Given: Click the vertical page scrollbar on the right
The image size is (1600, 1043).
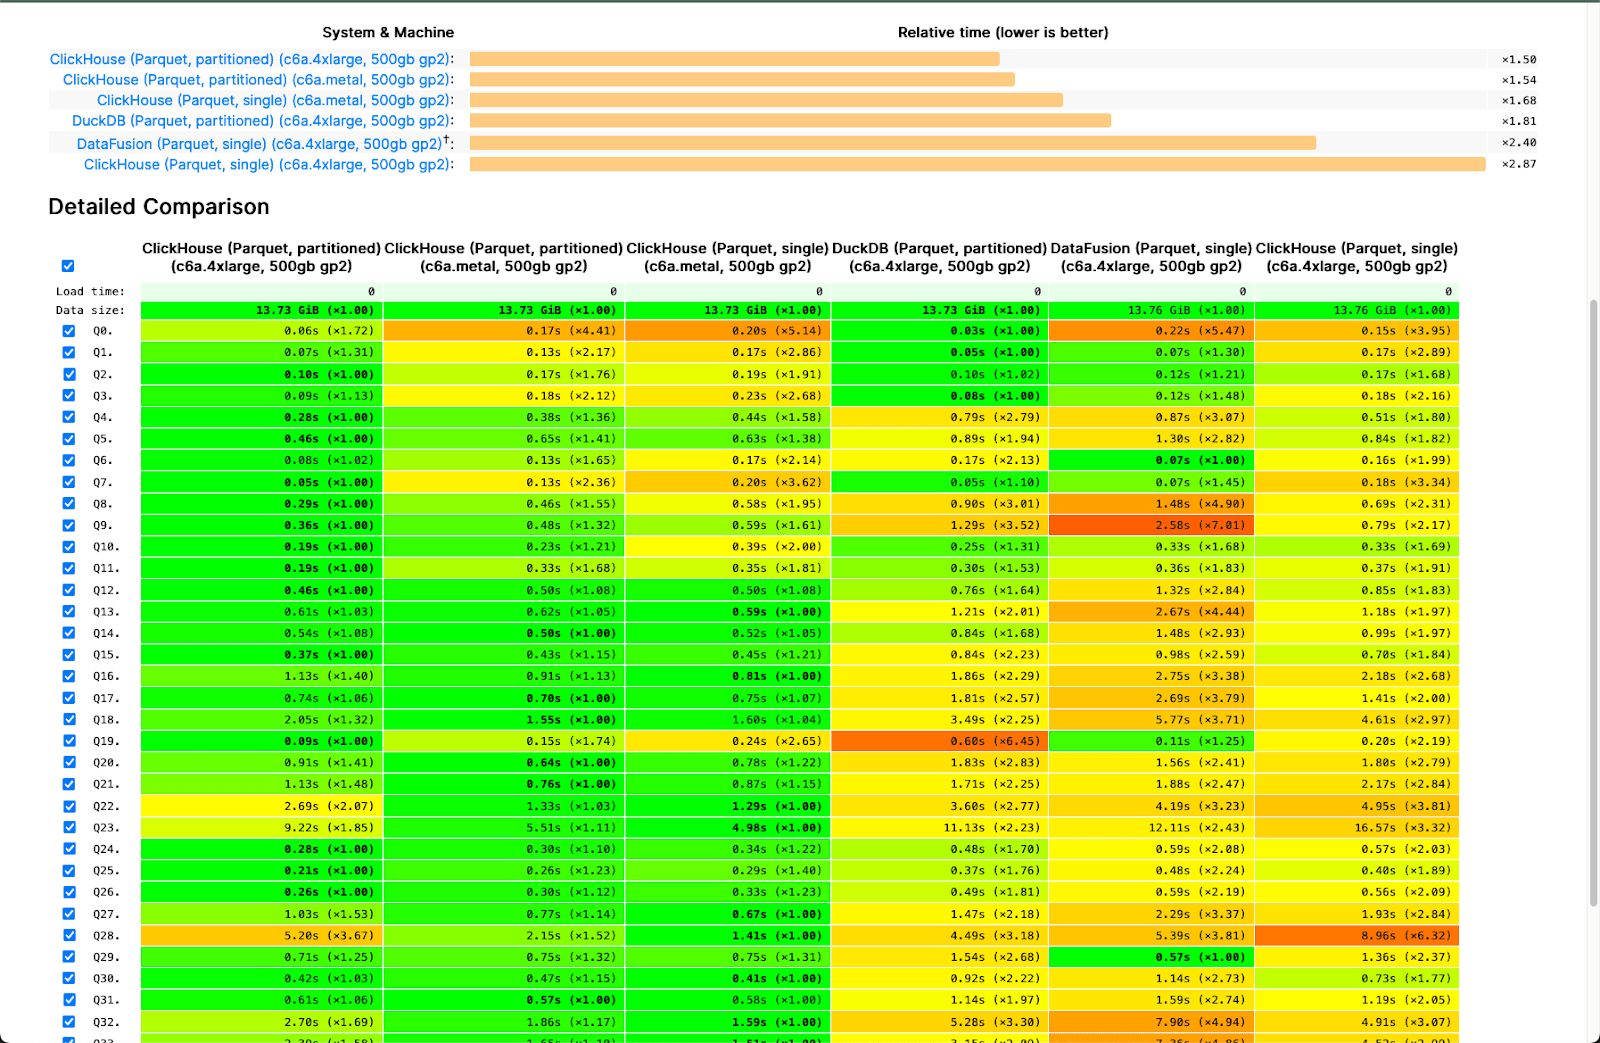Looking at the screenshot, I should (x=1593, y=600).
